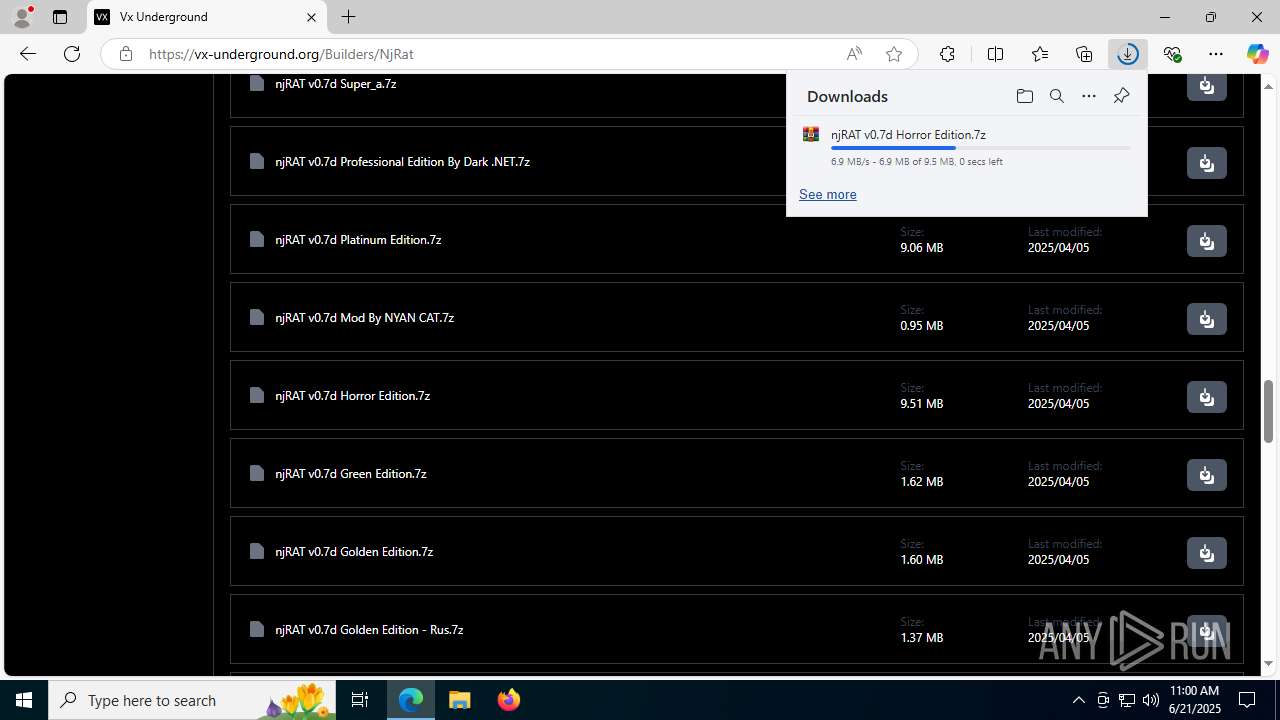This screenshot has width=1280, height=720.
Task: Click the page vertical scrollbar thumb
Action: coord(1269,411)
